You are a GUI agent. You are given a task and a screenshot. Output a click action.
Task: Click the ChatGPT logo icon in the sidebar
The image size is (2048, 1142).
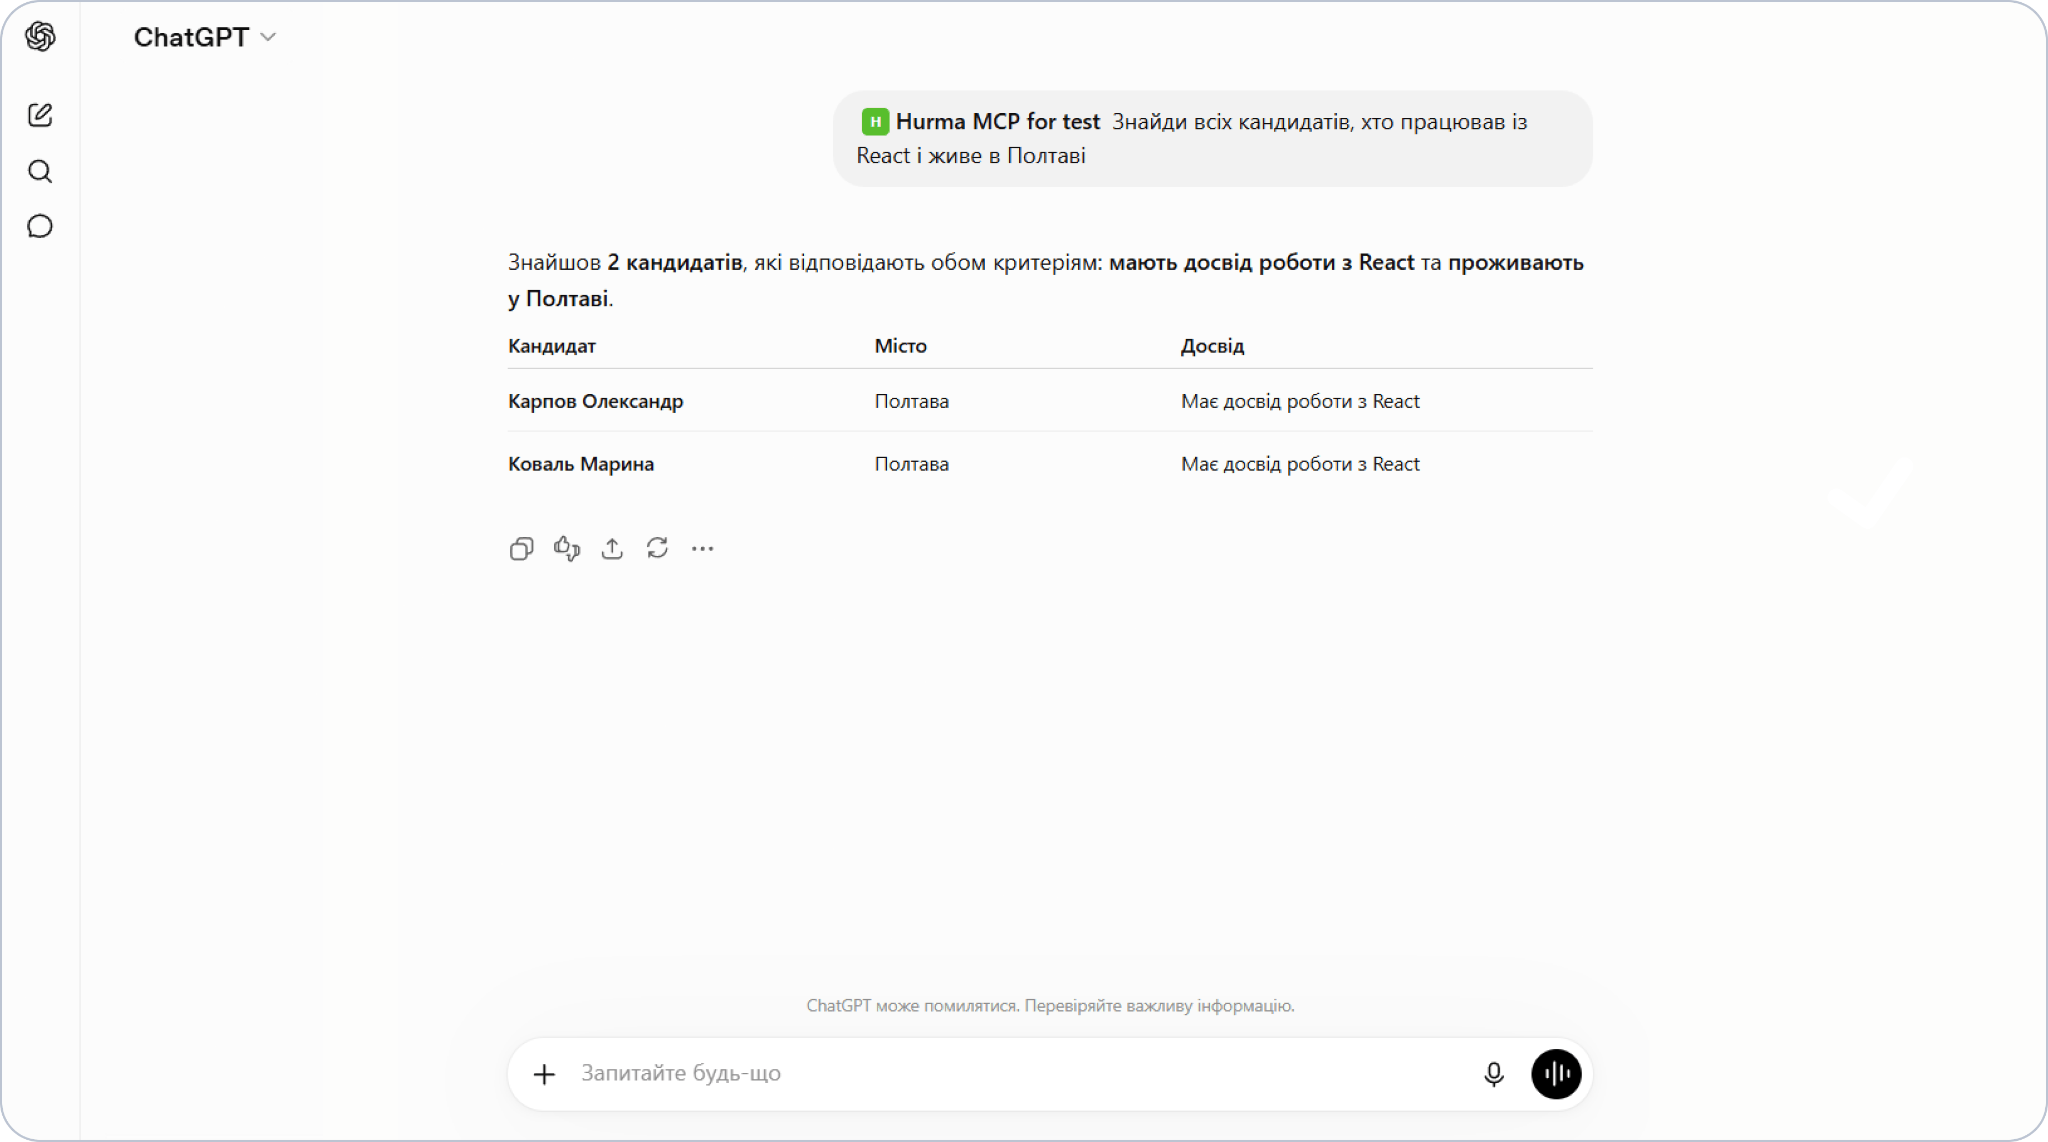(40, 37)
